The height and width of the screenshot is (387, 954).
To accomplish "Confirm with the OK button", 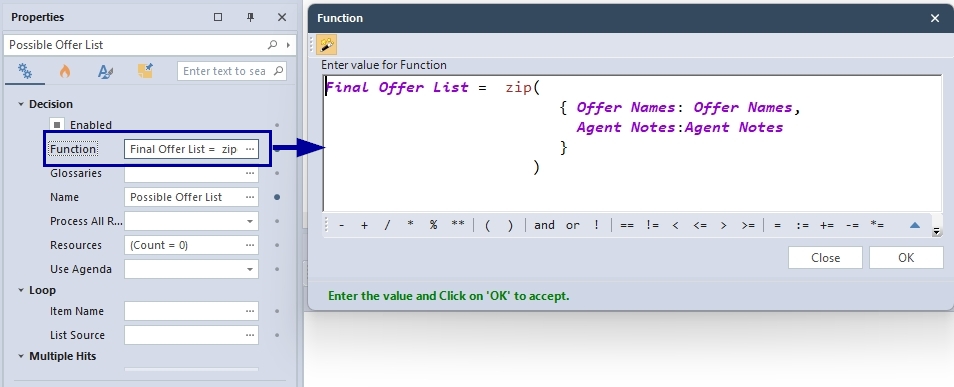I will 906,258.
